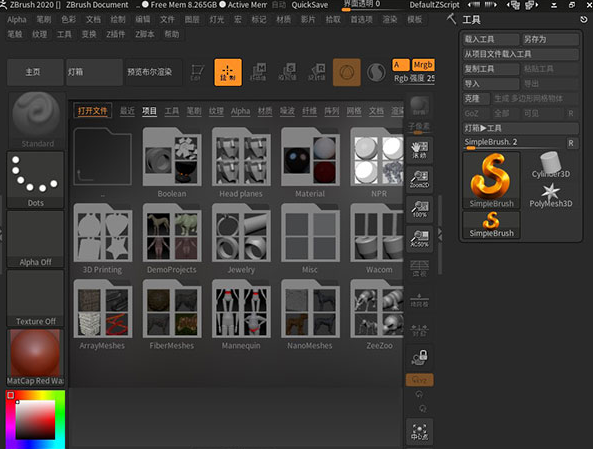Viewport: 593px width, 449px height.
Task: Click the 载入工具 (Load Tool) button
Action: [491, 39]
